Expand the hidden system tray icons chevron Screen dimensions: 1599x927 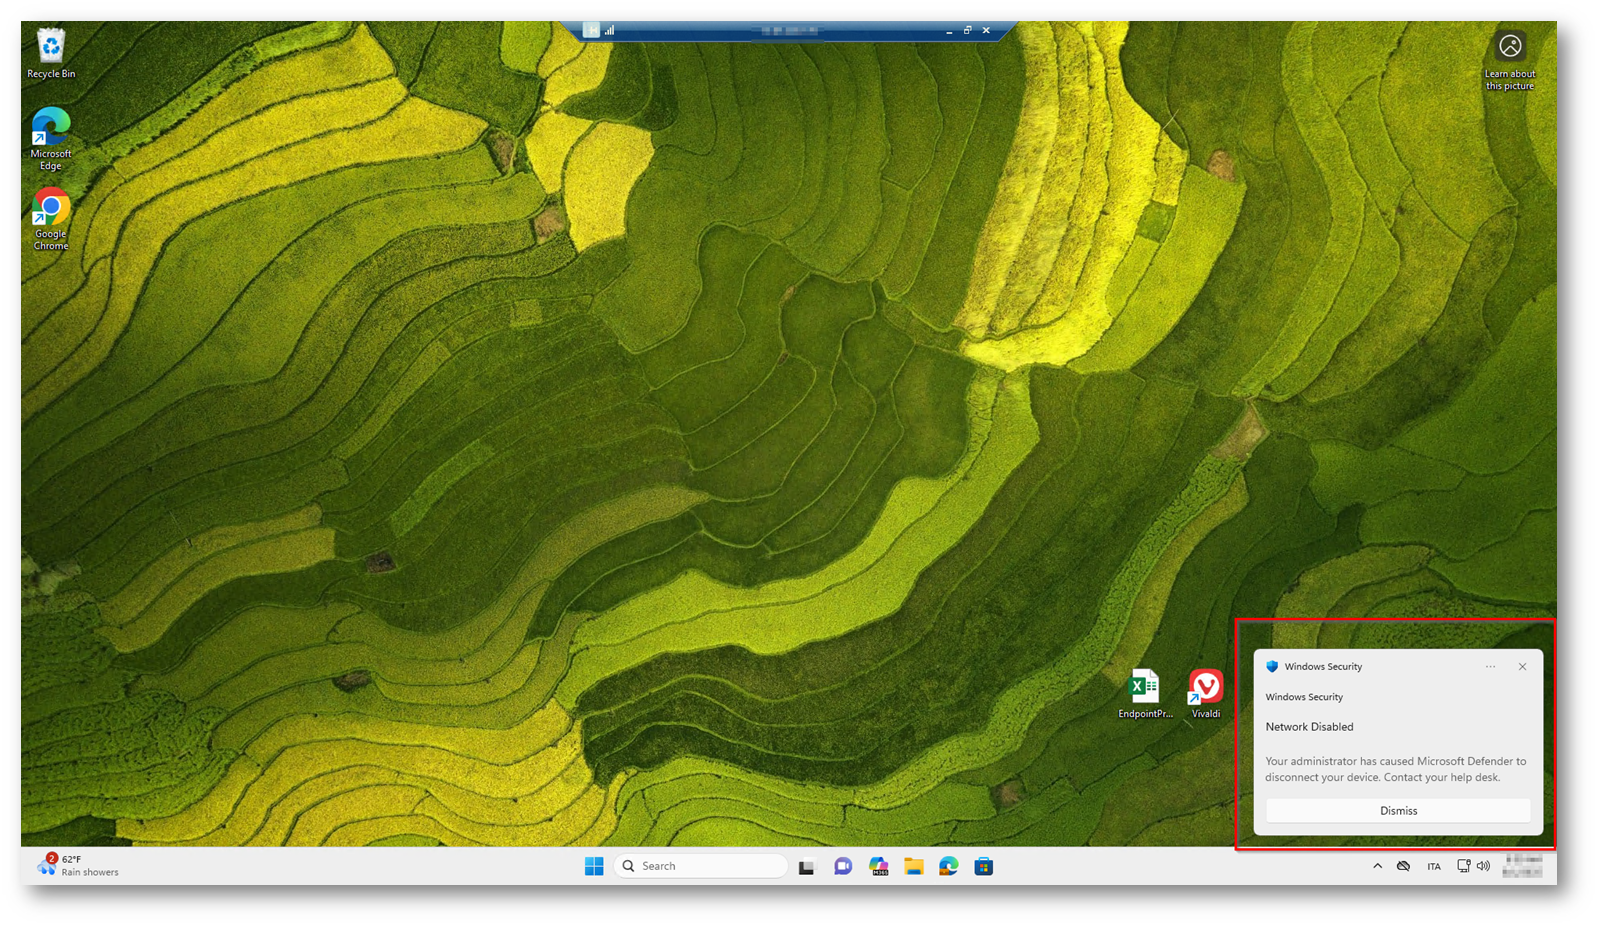tap(1377, 866)
